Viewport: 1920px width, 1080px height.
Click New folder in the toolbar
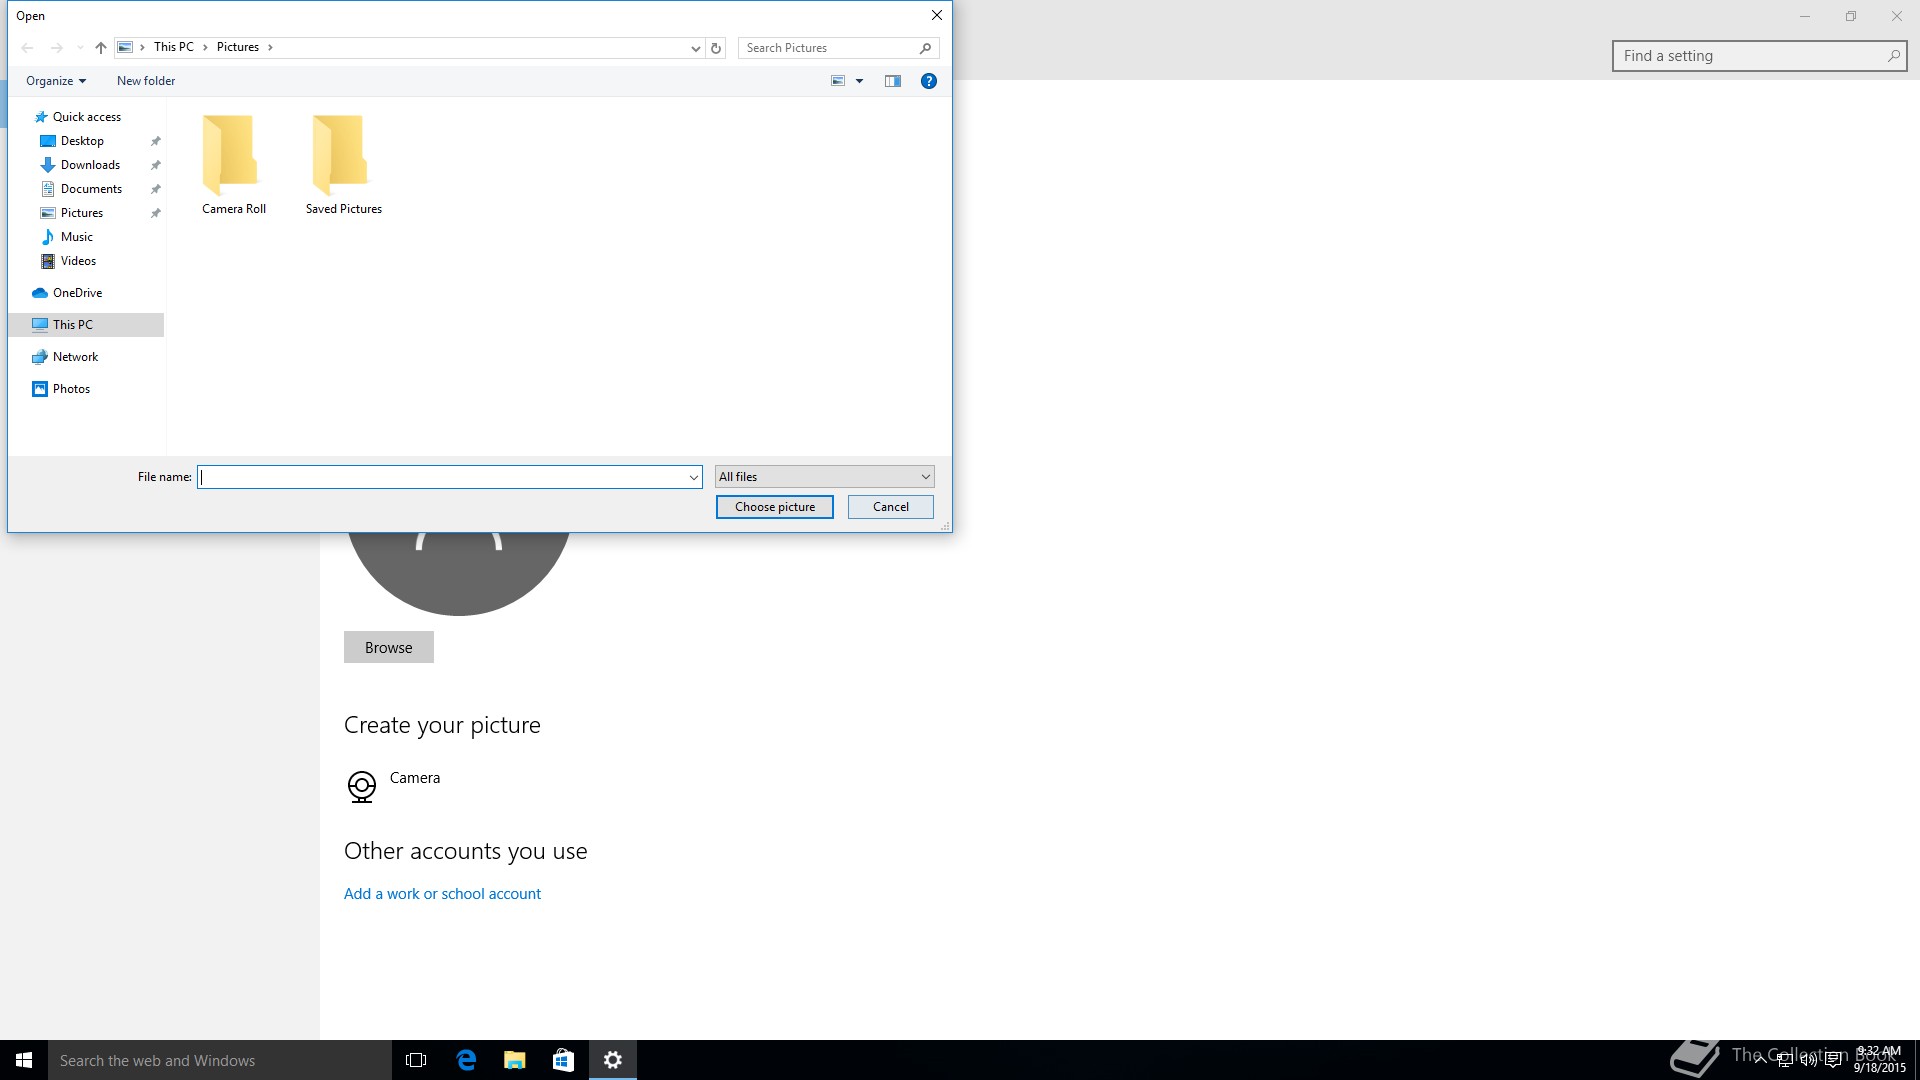coord(146,81)
